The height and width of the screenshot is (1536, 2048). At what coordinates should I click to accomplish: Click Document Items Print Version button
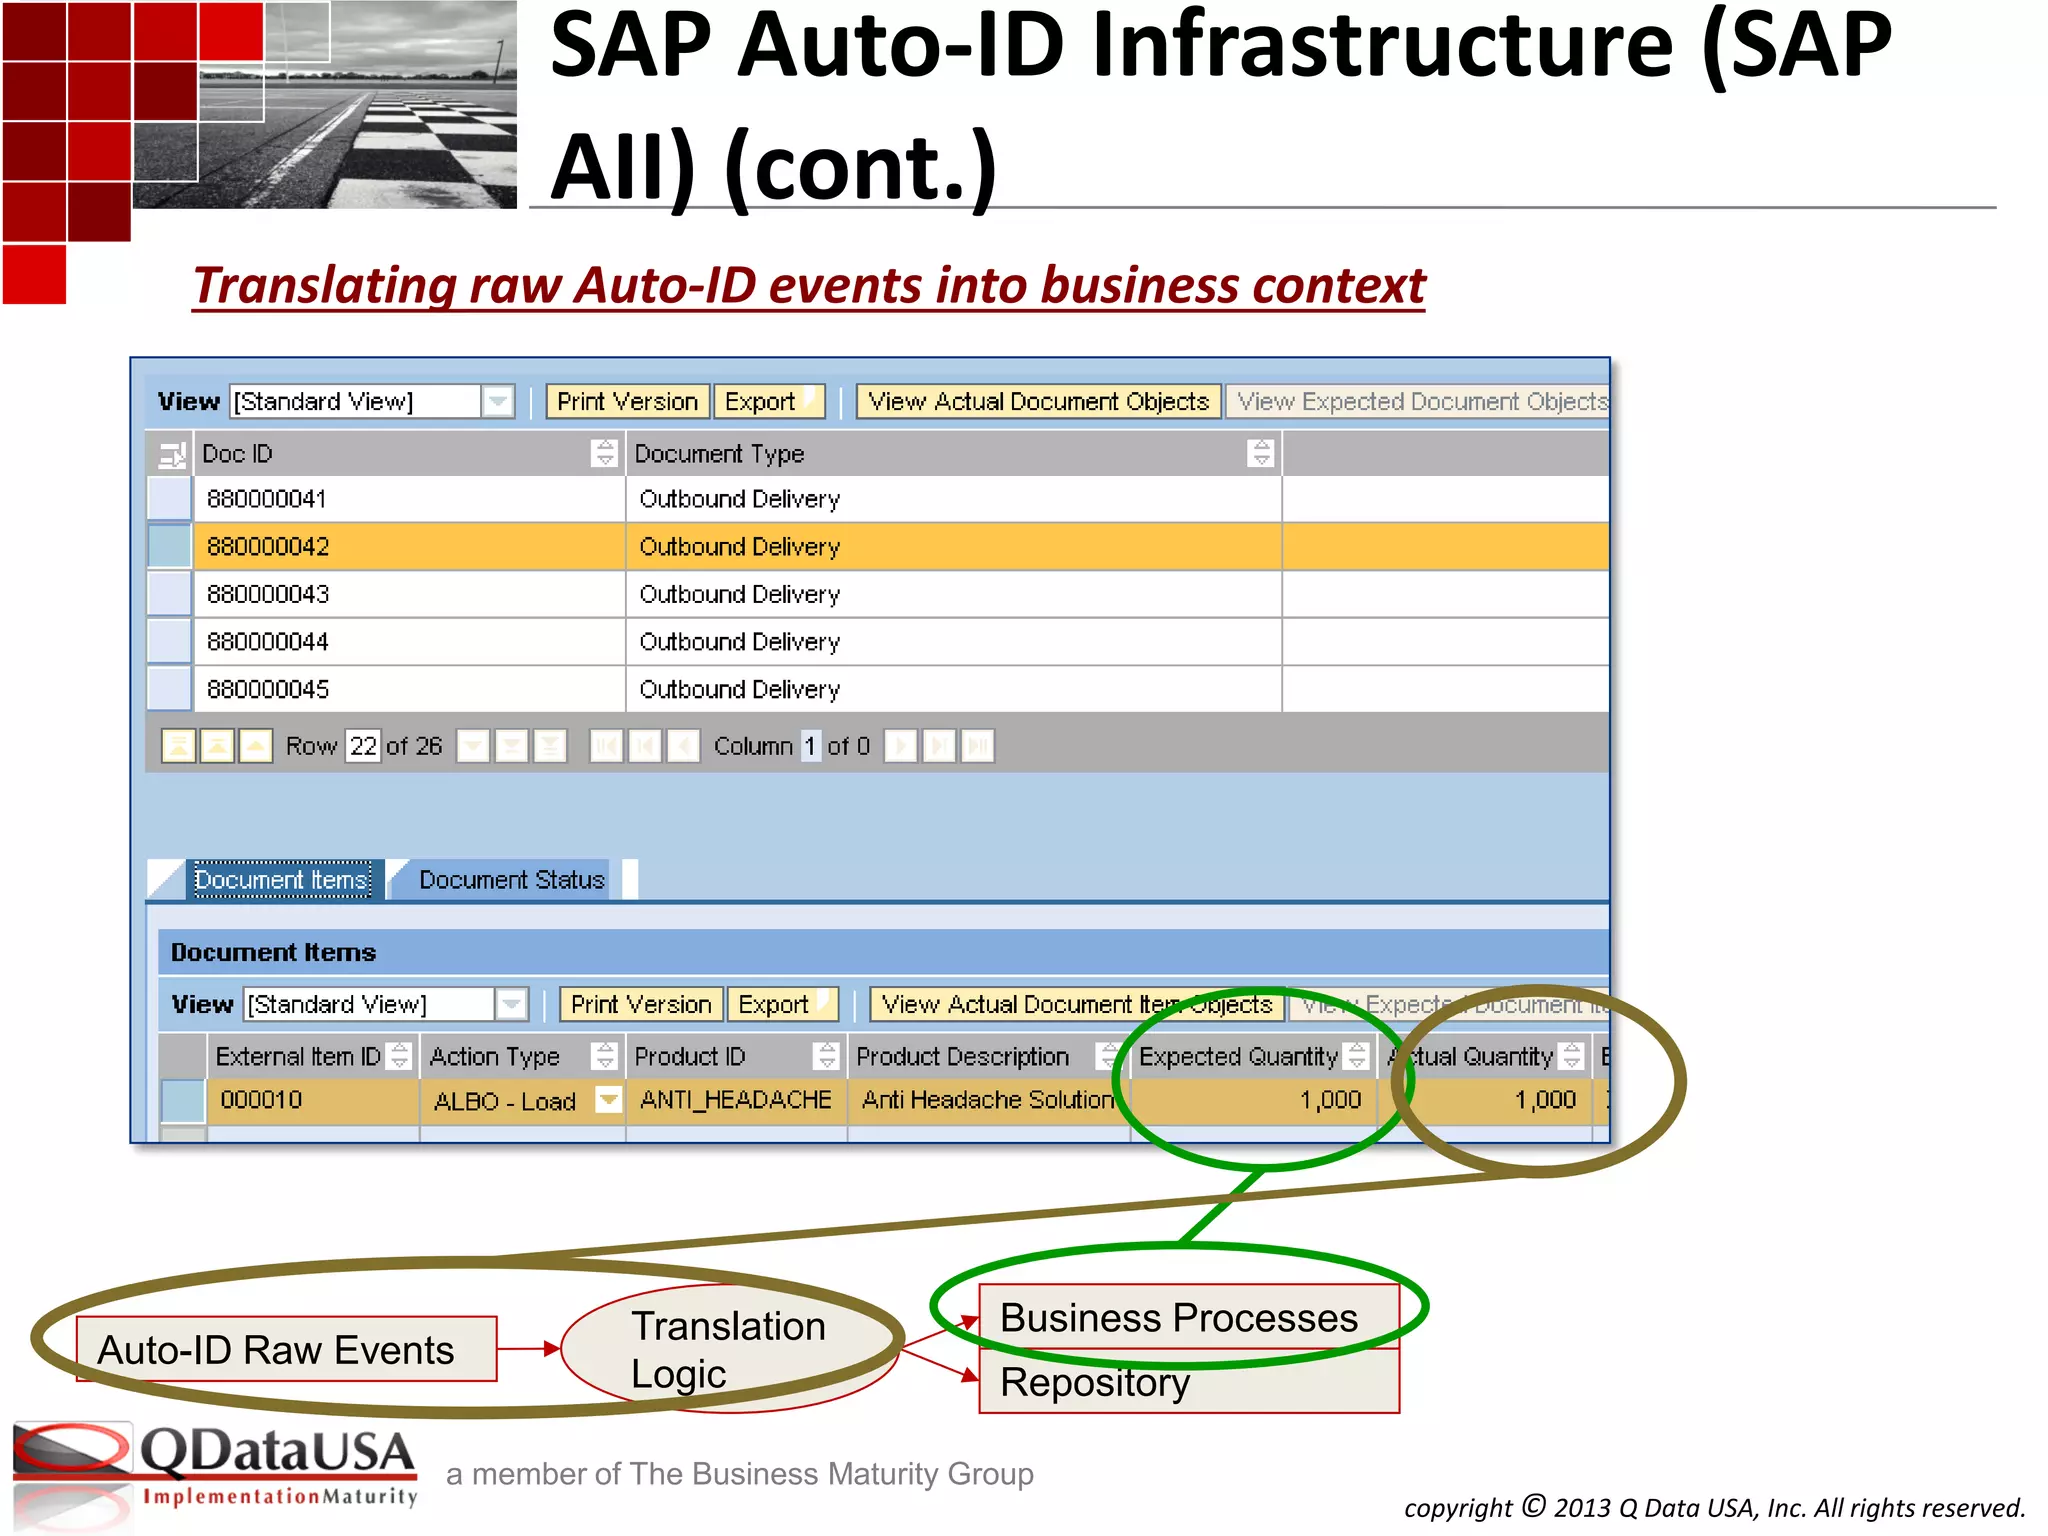[x=641, y=1004]
